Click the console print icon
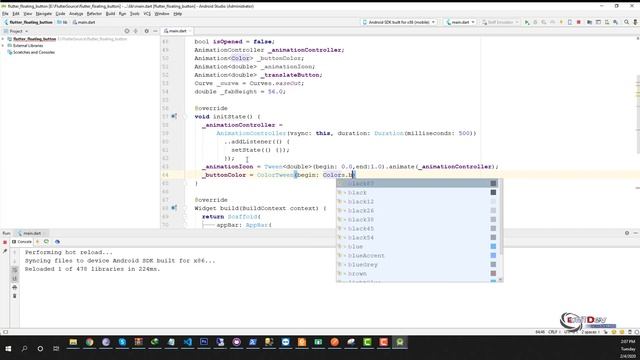 click(15, 287)
